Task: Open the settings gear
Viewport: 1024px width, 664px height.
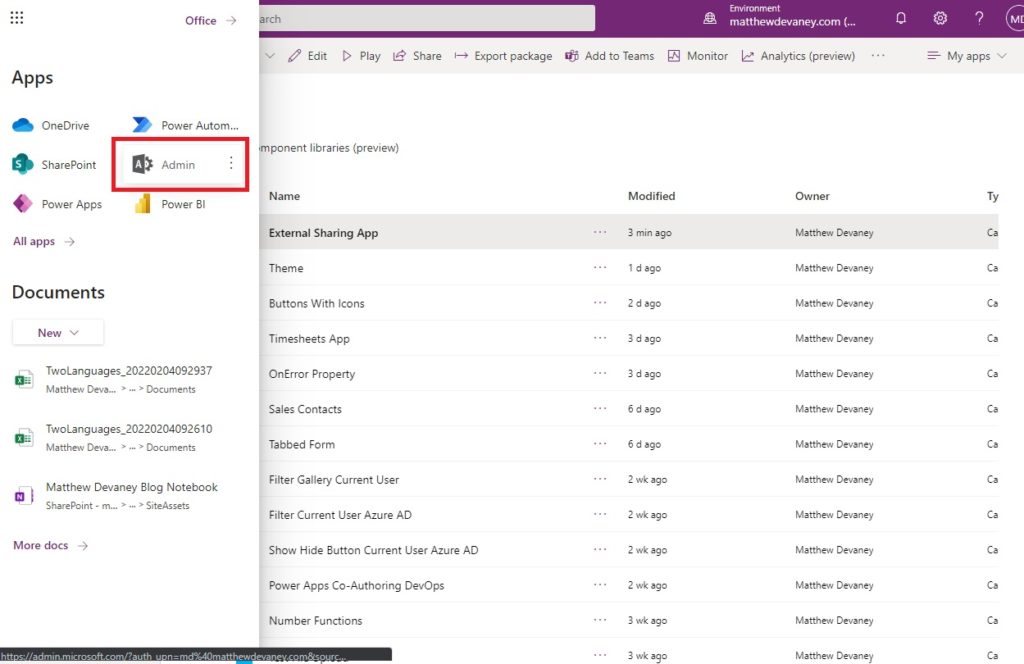Action: 940,18
